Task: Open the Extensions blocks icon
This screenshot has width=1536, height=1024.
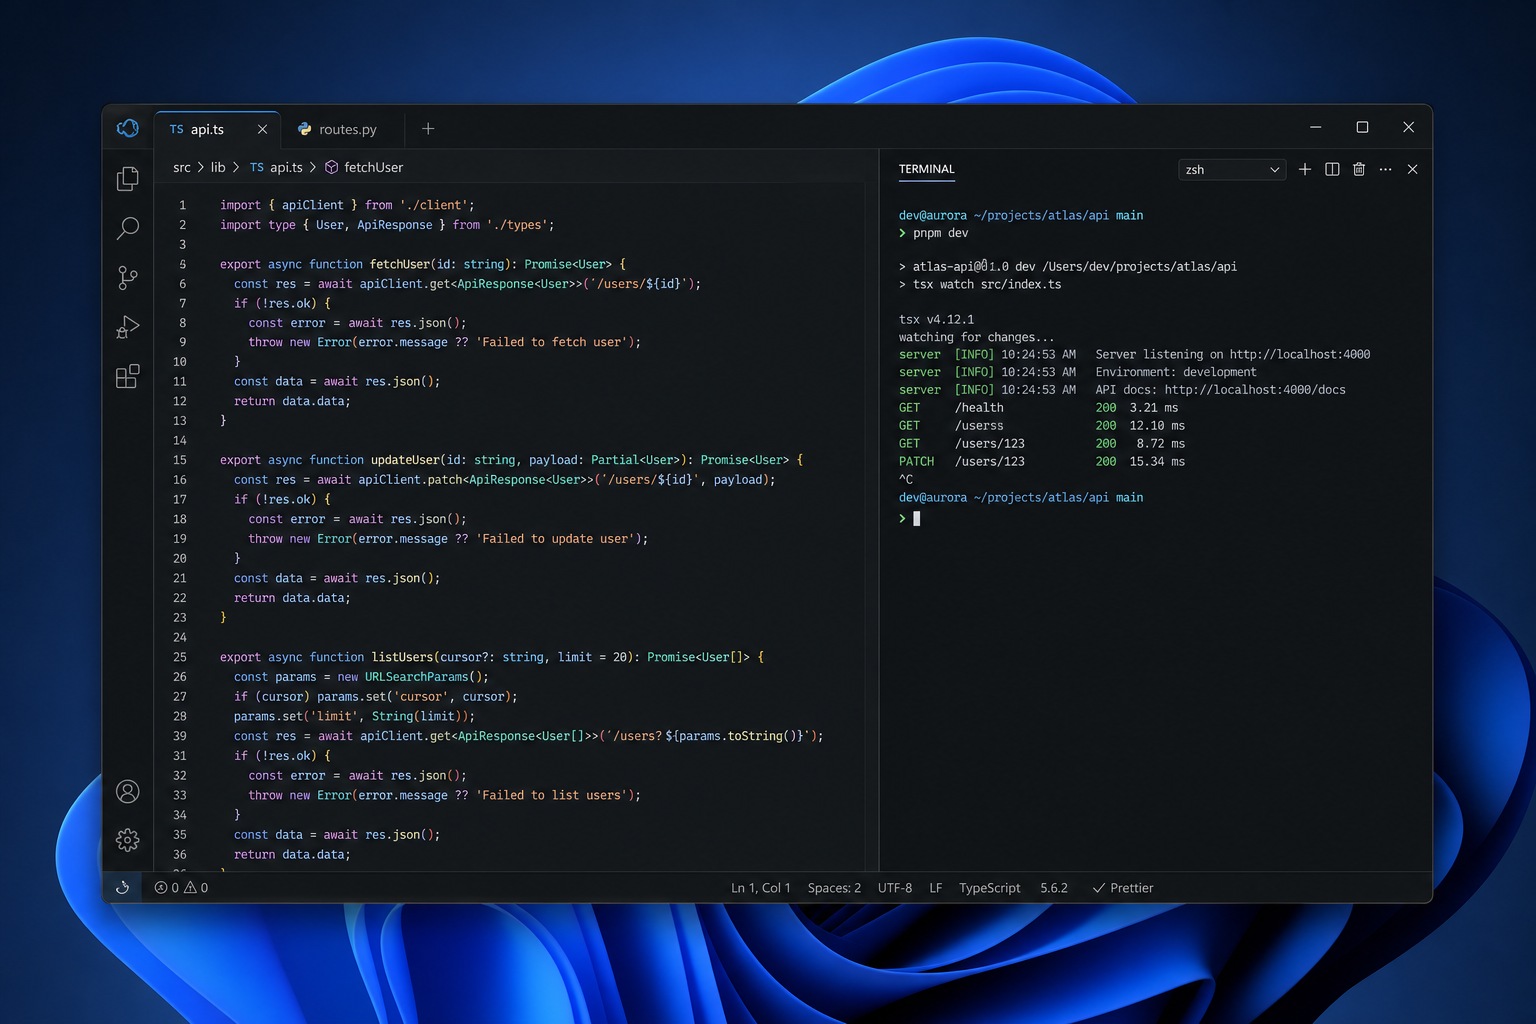Action: [x=128, y=376]
